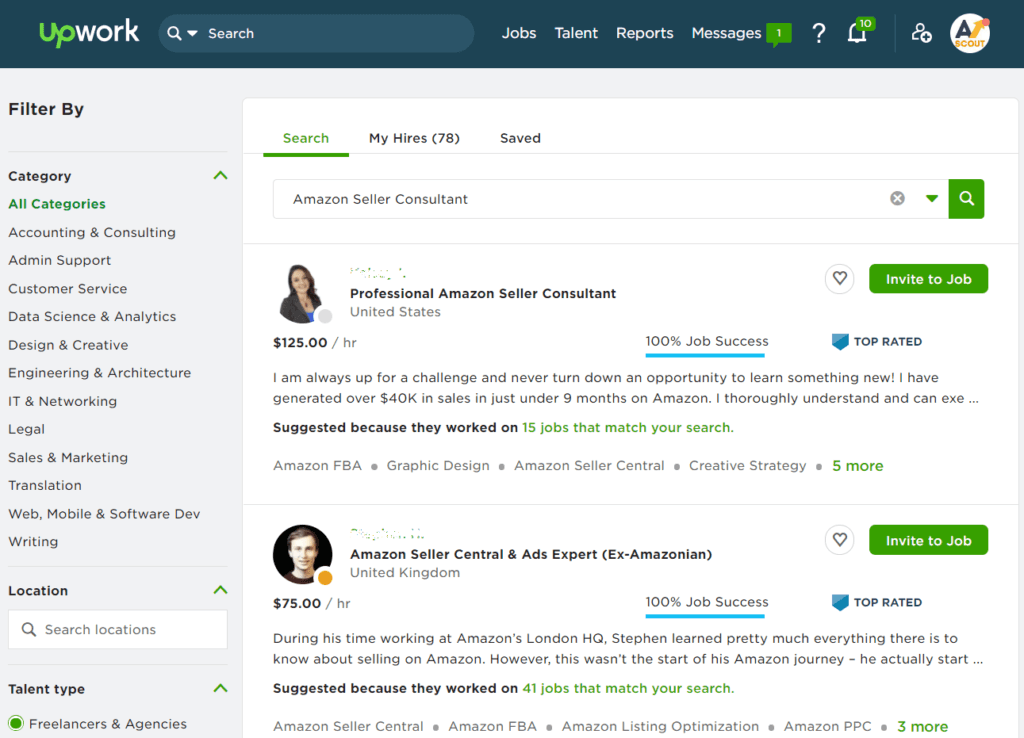
Task: Open the Jobs menu
Action: coord(519,33)
